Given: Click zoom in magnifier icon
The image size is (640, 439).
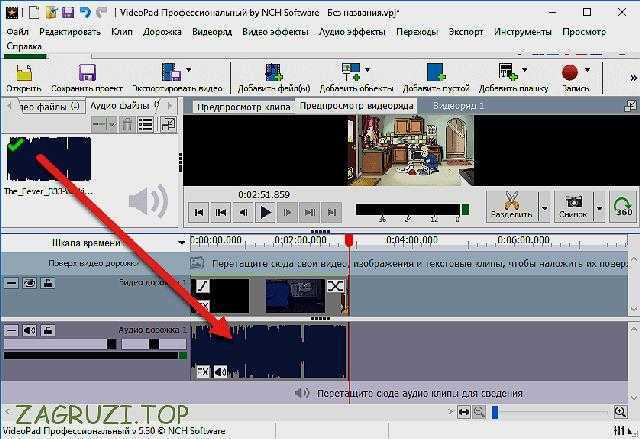Looking at the screenshot, I should [x=620, y=412].
